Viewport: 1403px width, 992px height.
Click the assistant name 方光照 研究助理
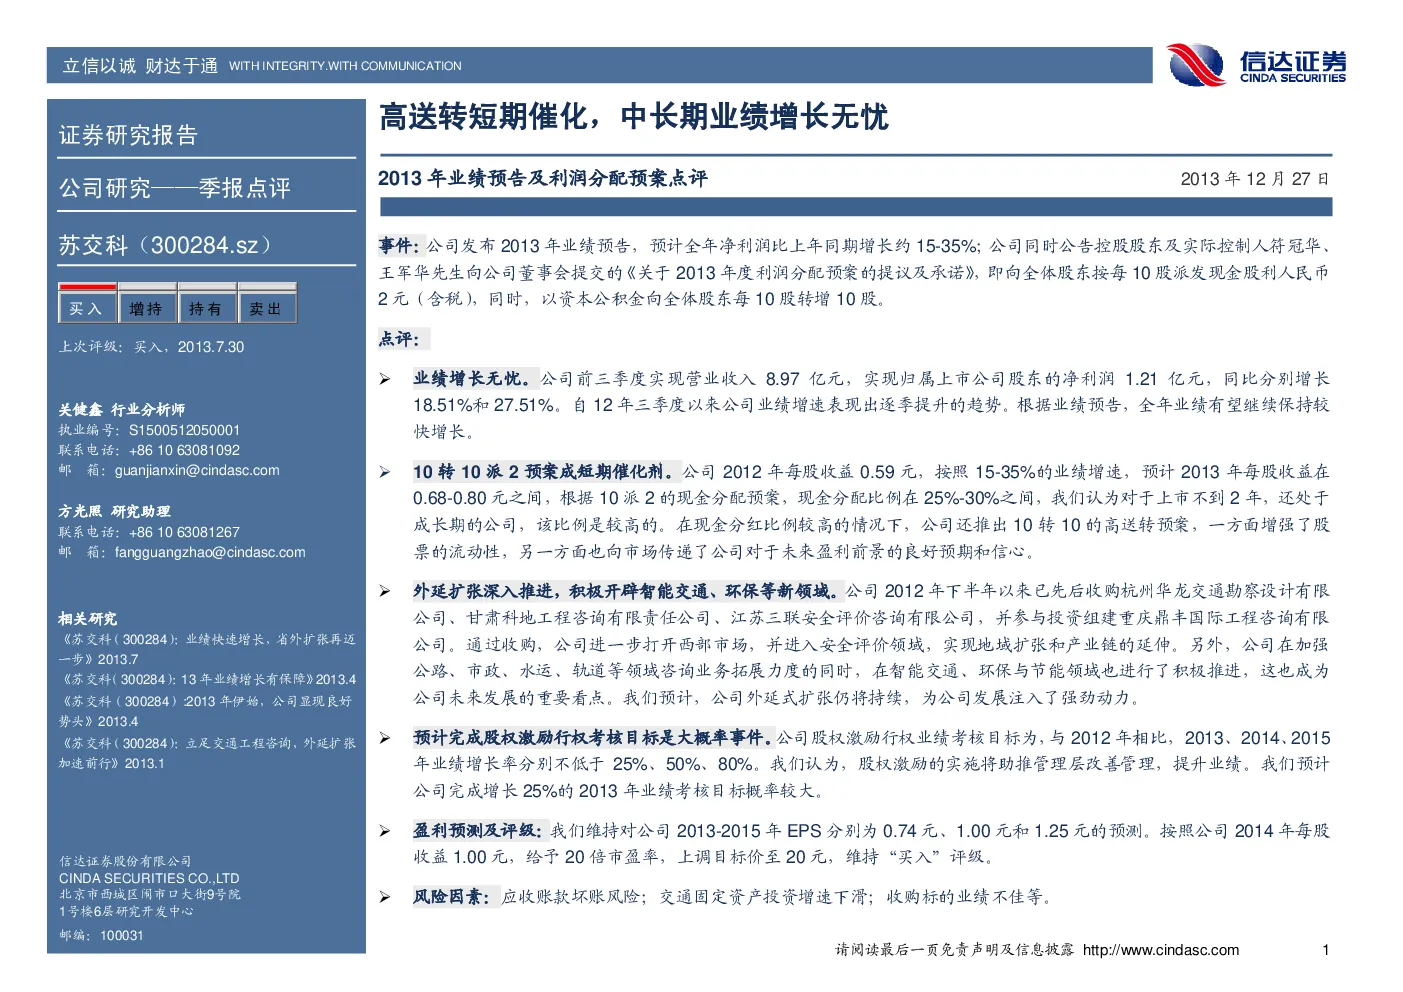click(x=114, y=511)
